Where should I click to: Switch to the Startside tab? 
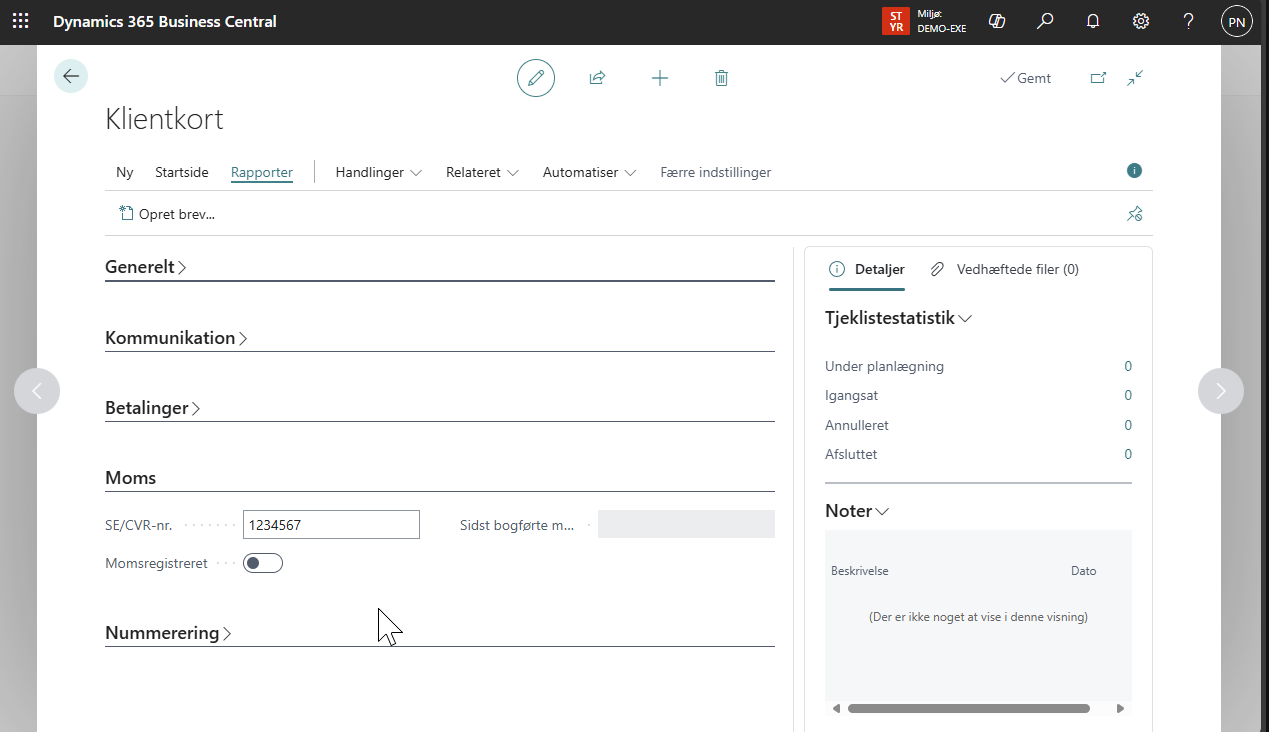[182, 172]
